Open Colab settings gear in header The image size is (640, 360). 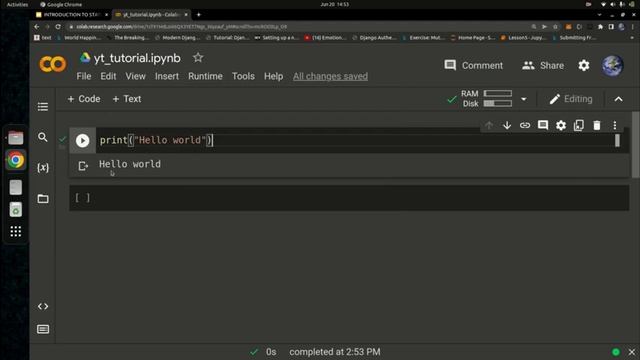coord(584,65)
